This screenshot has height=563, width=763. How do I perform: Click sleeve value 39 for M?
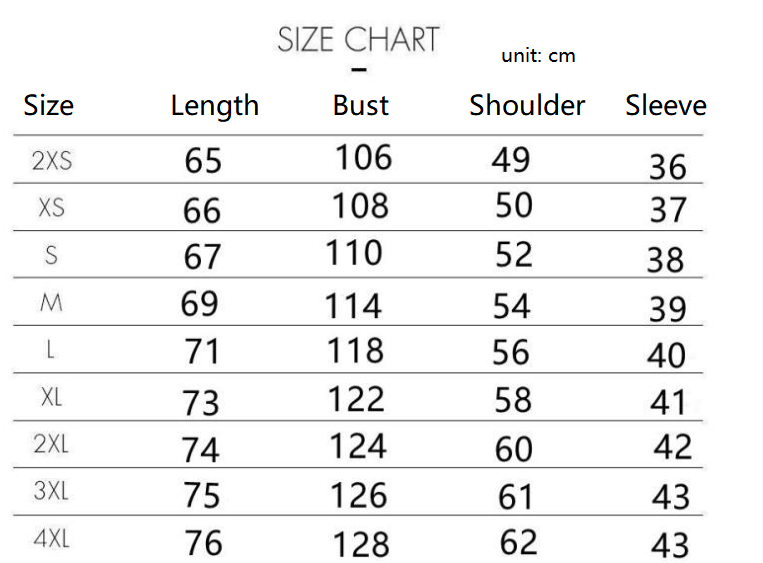click(668, 309)
